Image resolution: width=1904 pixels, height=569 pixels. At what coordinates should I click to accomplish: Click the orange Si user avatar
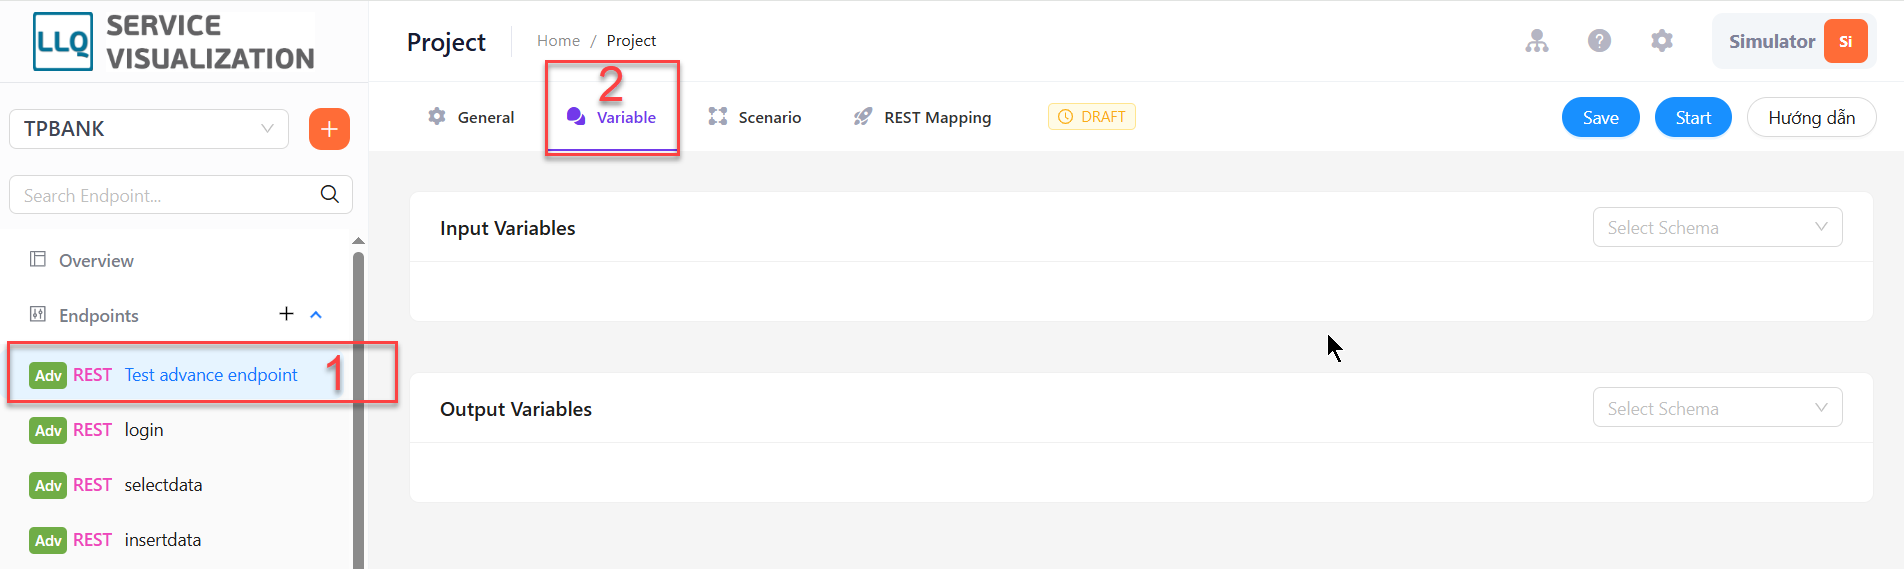point(1846,41)
